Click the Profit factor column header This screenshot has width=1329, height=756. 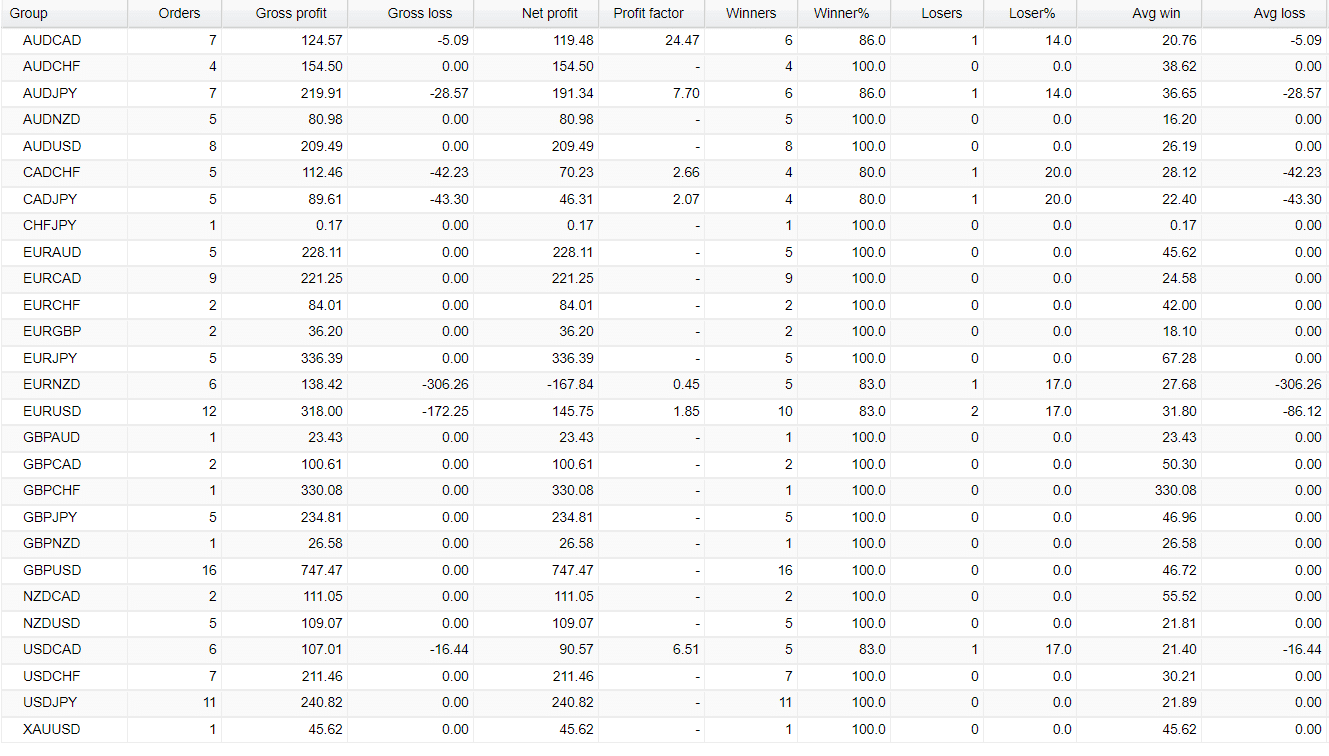coord(651,14)
